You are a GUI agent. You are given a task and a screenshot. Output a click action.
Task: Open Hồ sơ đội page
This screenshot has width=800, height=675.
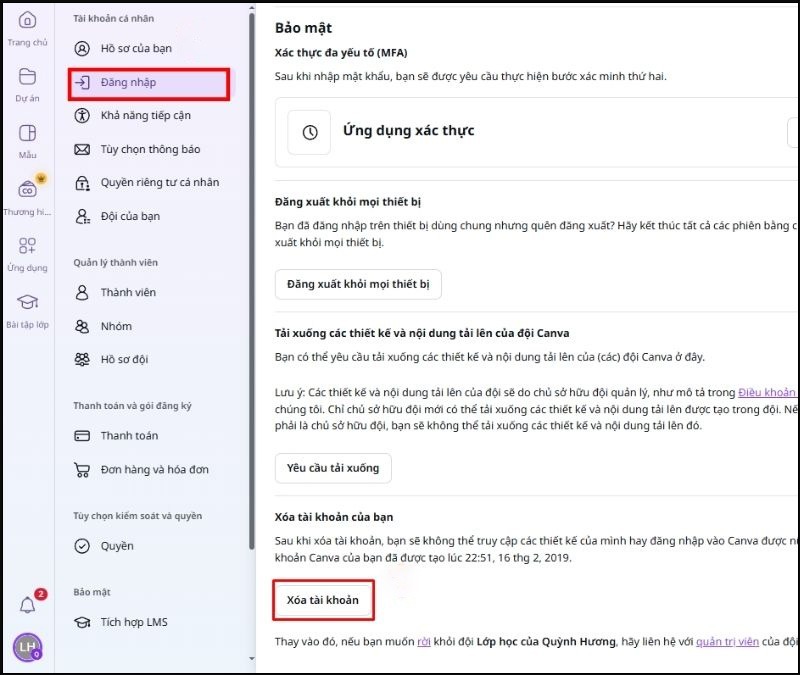click(124, 359)
